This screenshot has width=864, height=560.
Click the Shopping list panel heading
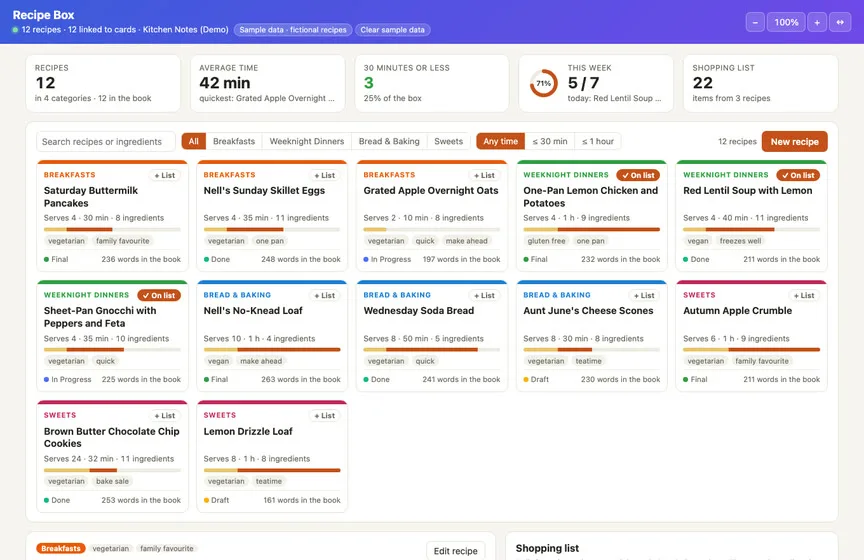tap(547, 548)
